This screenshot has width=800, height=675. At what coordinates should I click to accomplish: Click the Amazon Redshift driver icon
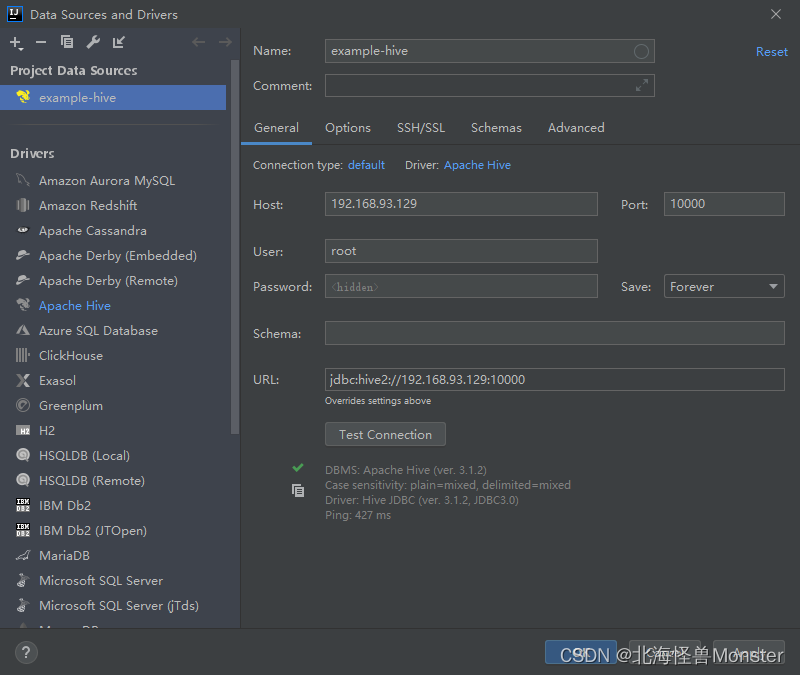tap(23, 205)
